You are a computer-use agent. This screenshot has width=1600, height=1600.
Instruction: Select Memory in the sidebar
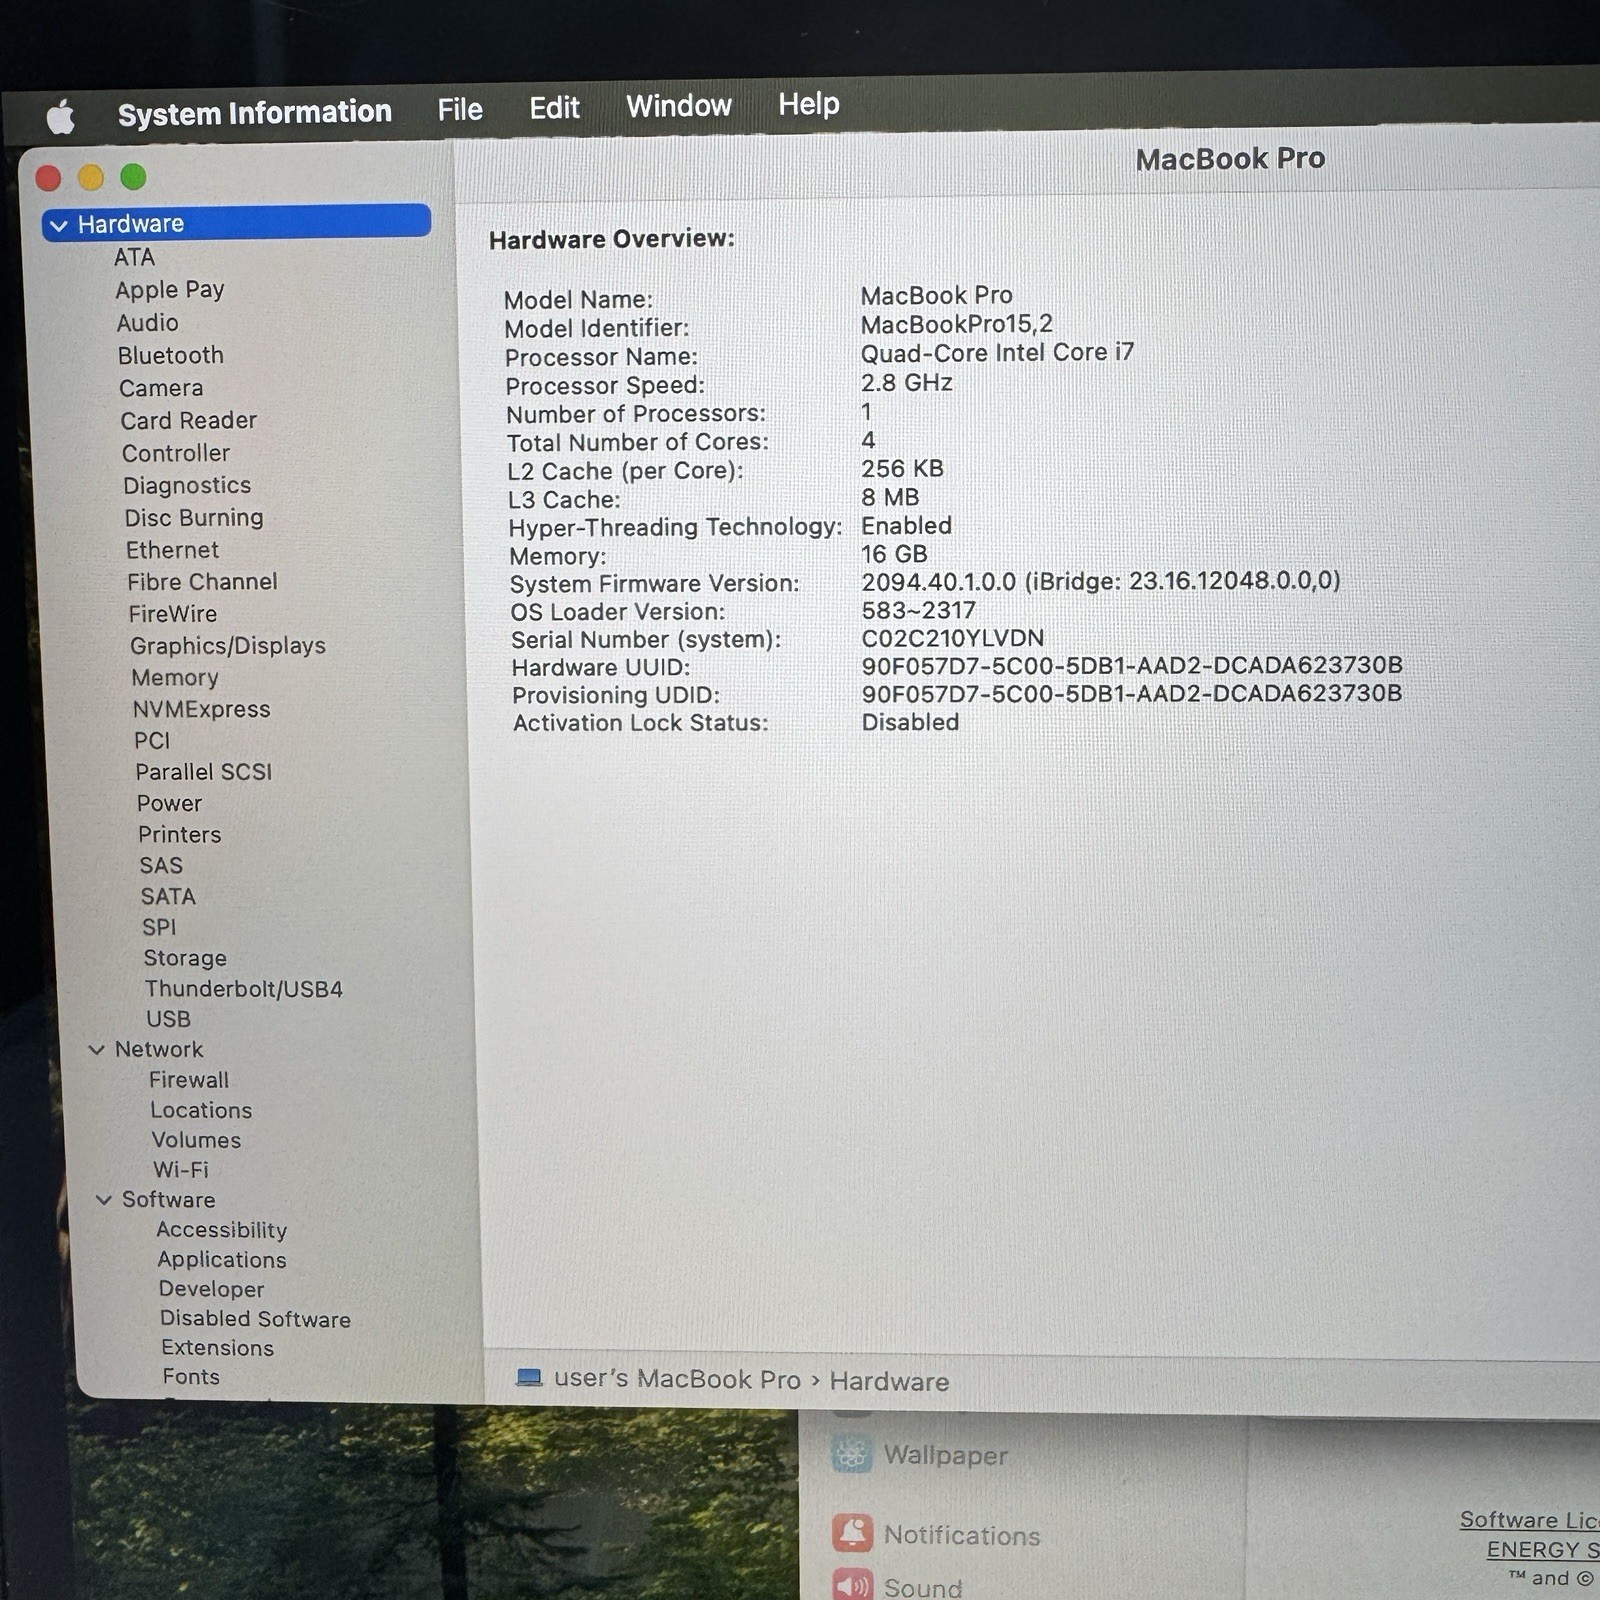tap(175, 678)
